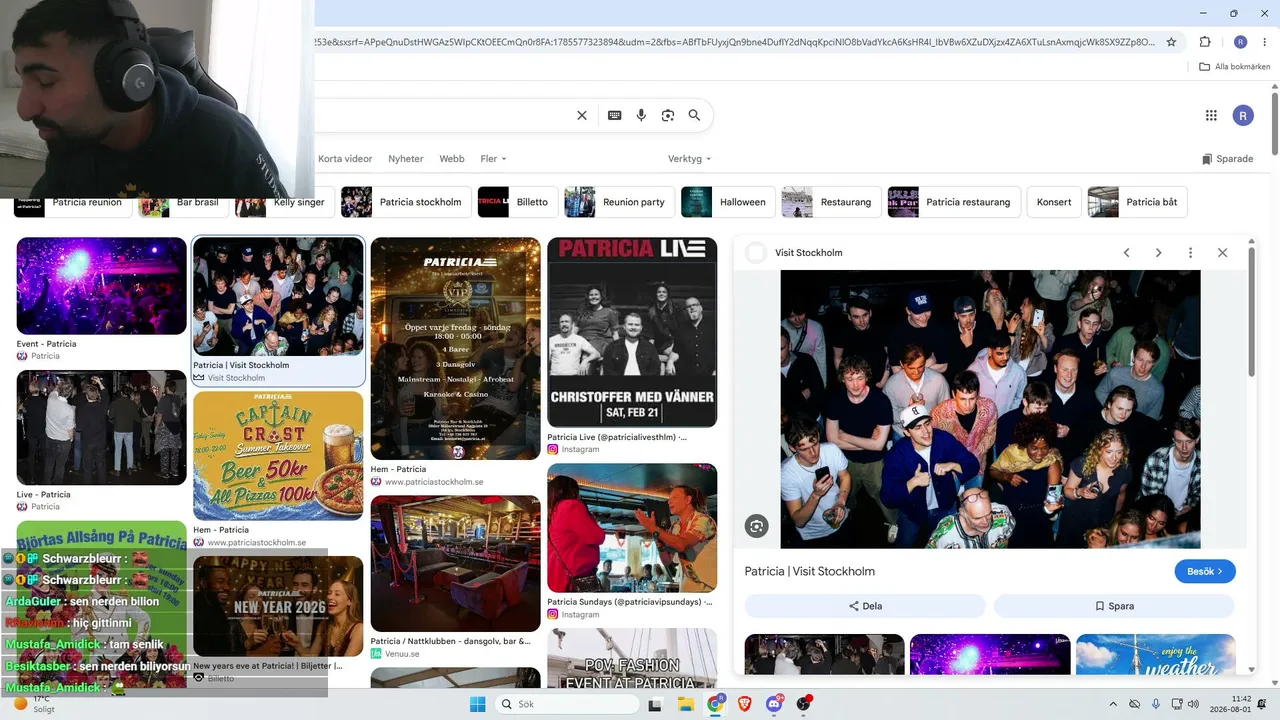Open the Chrome extensions puzzle icon
Image resolution: width=1280 pixels, height=720 pixels.
click(1205, 42)
